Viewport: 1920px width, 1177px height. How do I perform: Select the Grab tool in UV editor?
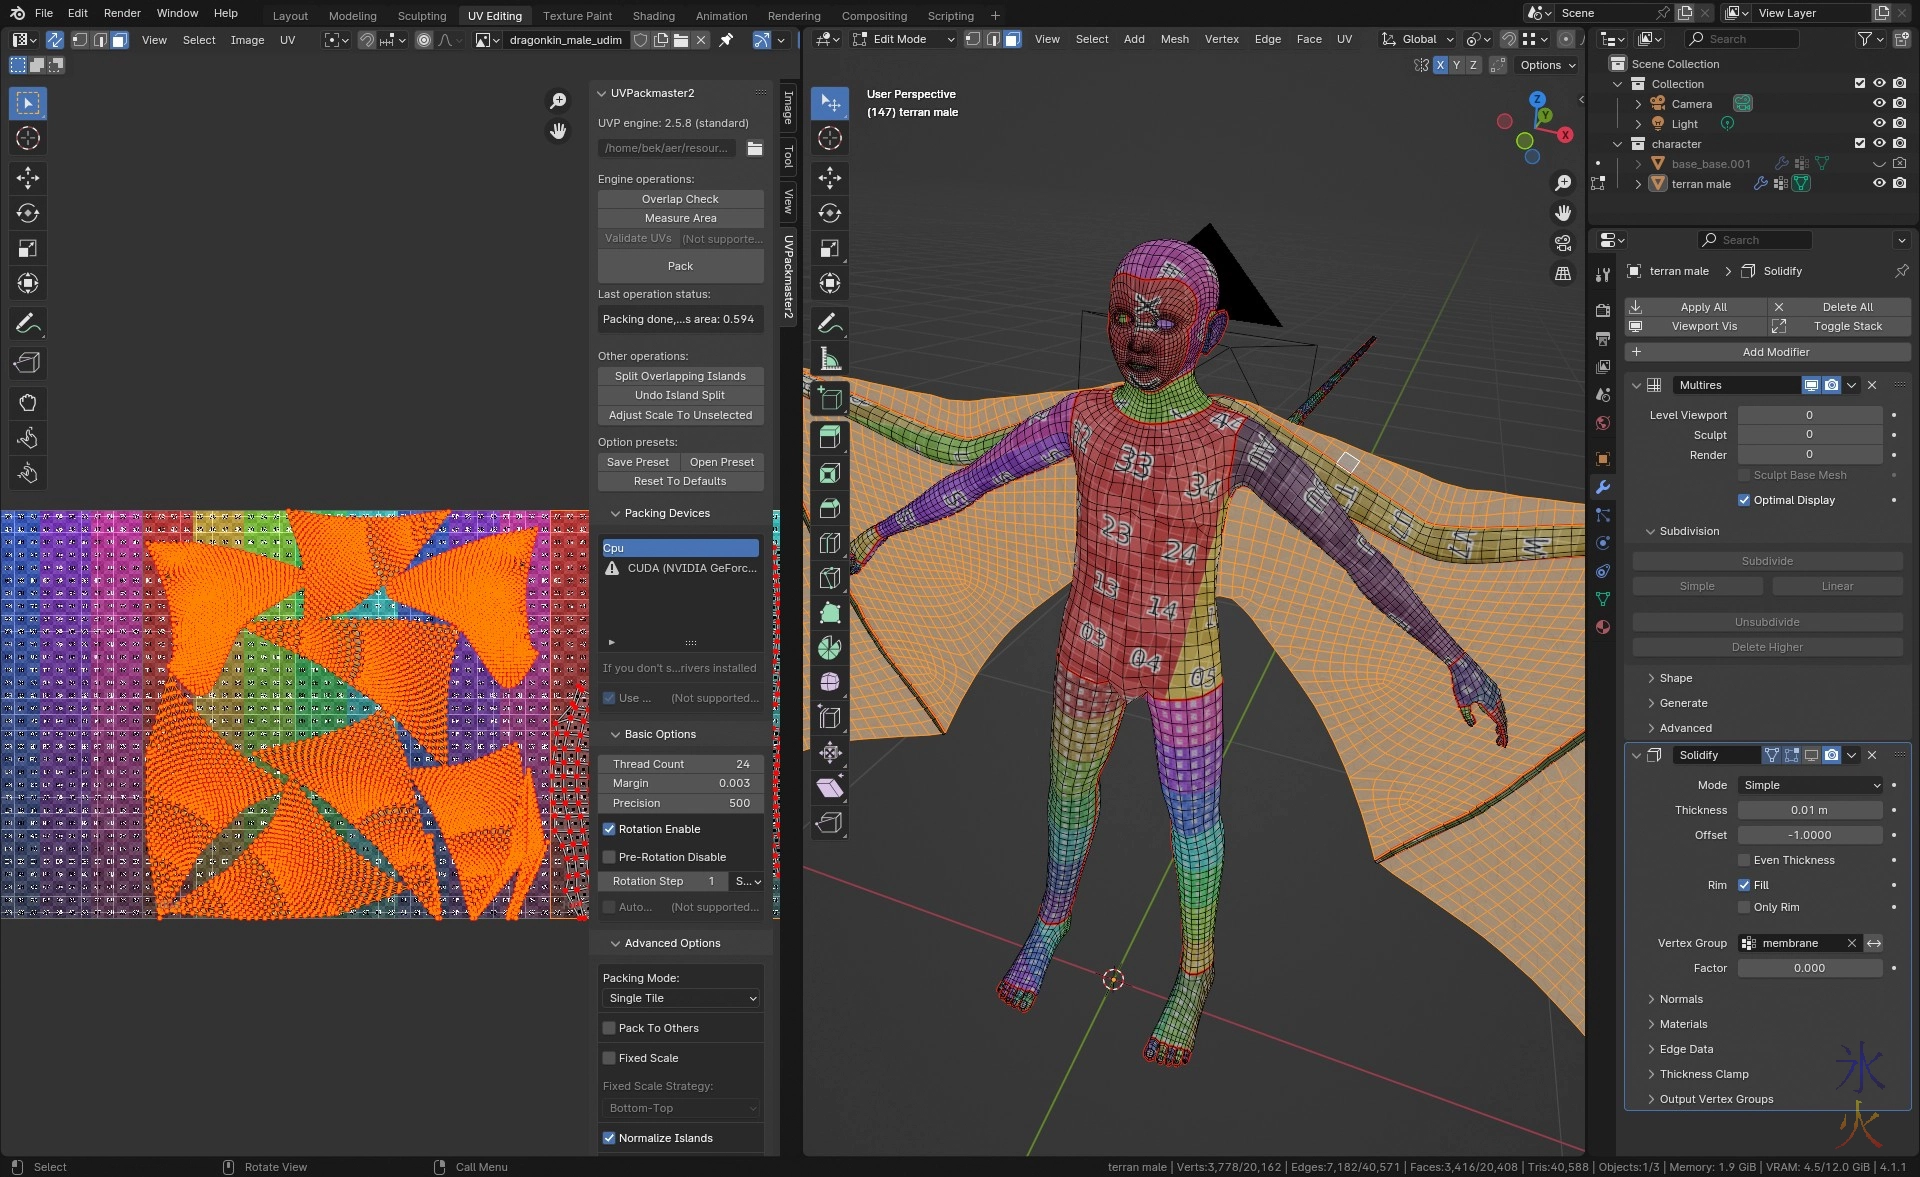28,403
